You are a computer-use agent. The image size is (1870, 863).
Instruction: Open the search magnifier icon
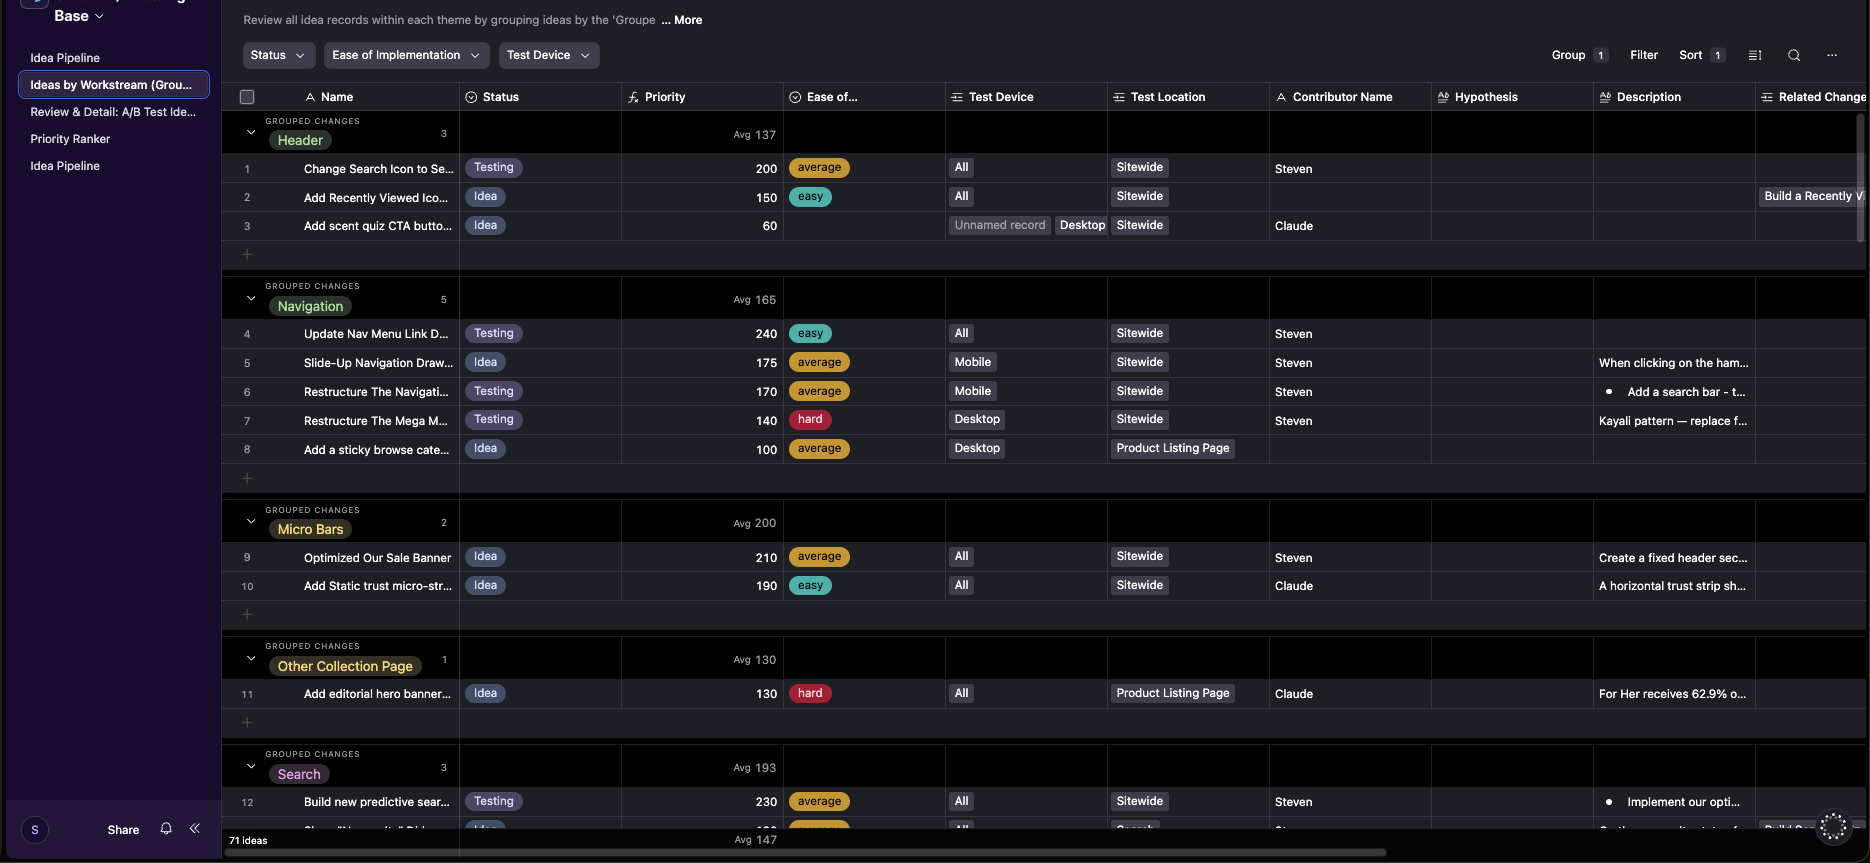click(1794, 55)
